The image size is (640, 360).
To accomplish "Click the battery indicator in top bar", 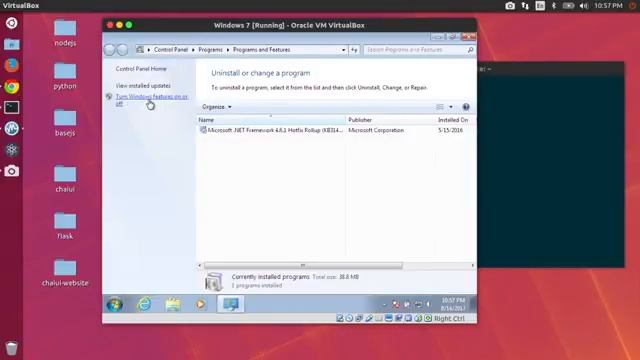I will (x=568, y=6).
